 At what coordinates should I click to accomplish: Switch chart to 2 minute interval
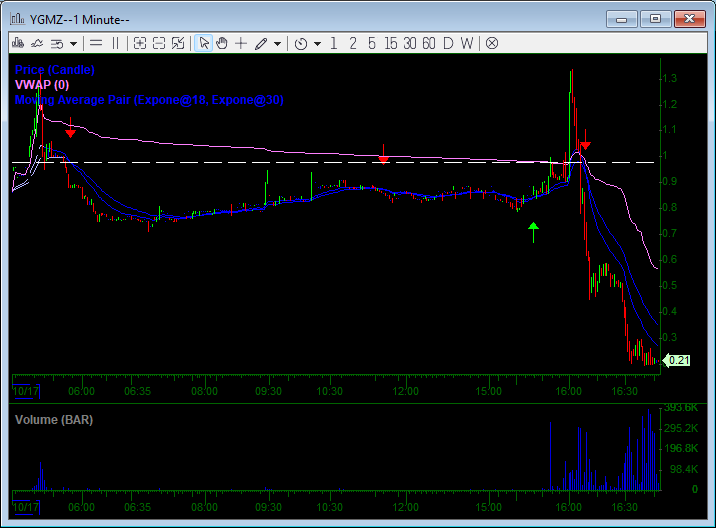click(x=353, y=43)
